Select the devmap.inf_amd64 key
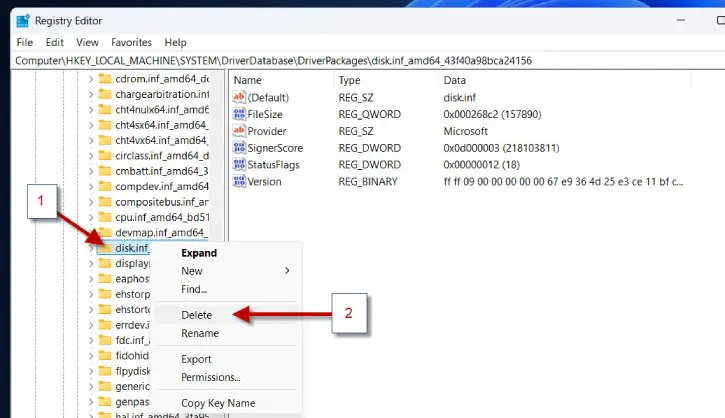725x418 pixels. (x=160, y=233)
